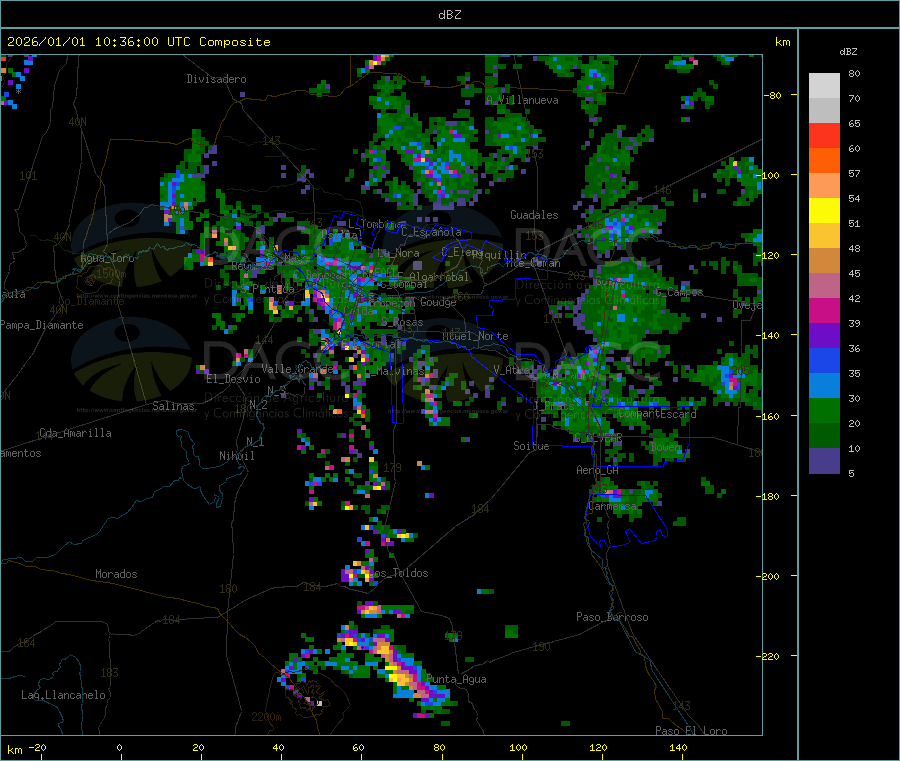Select the 'N_1' label near Nihuil
The height and width of the screenshot is (761, 900).
[255, 441]
